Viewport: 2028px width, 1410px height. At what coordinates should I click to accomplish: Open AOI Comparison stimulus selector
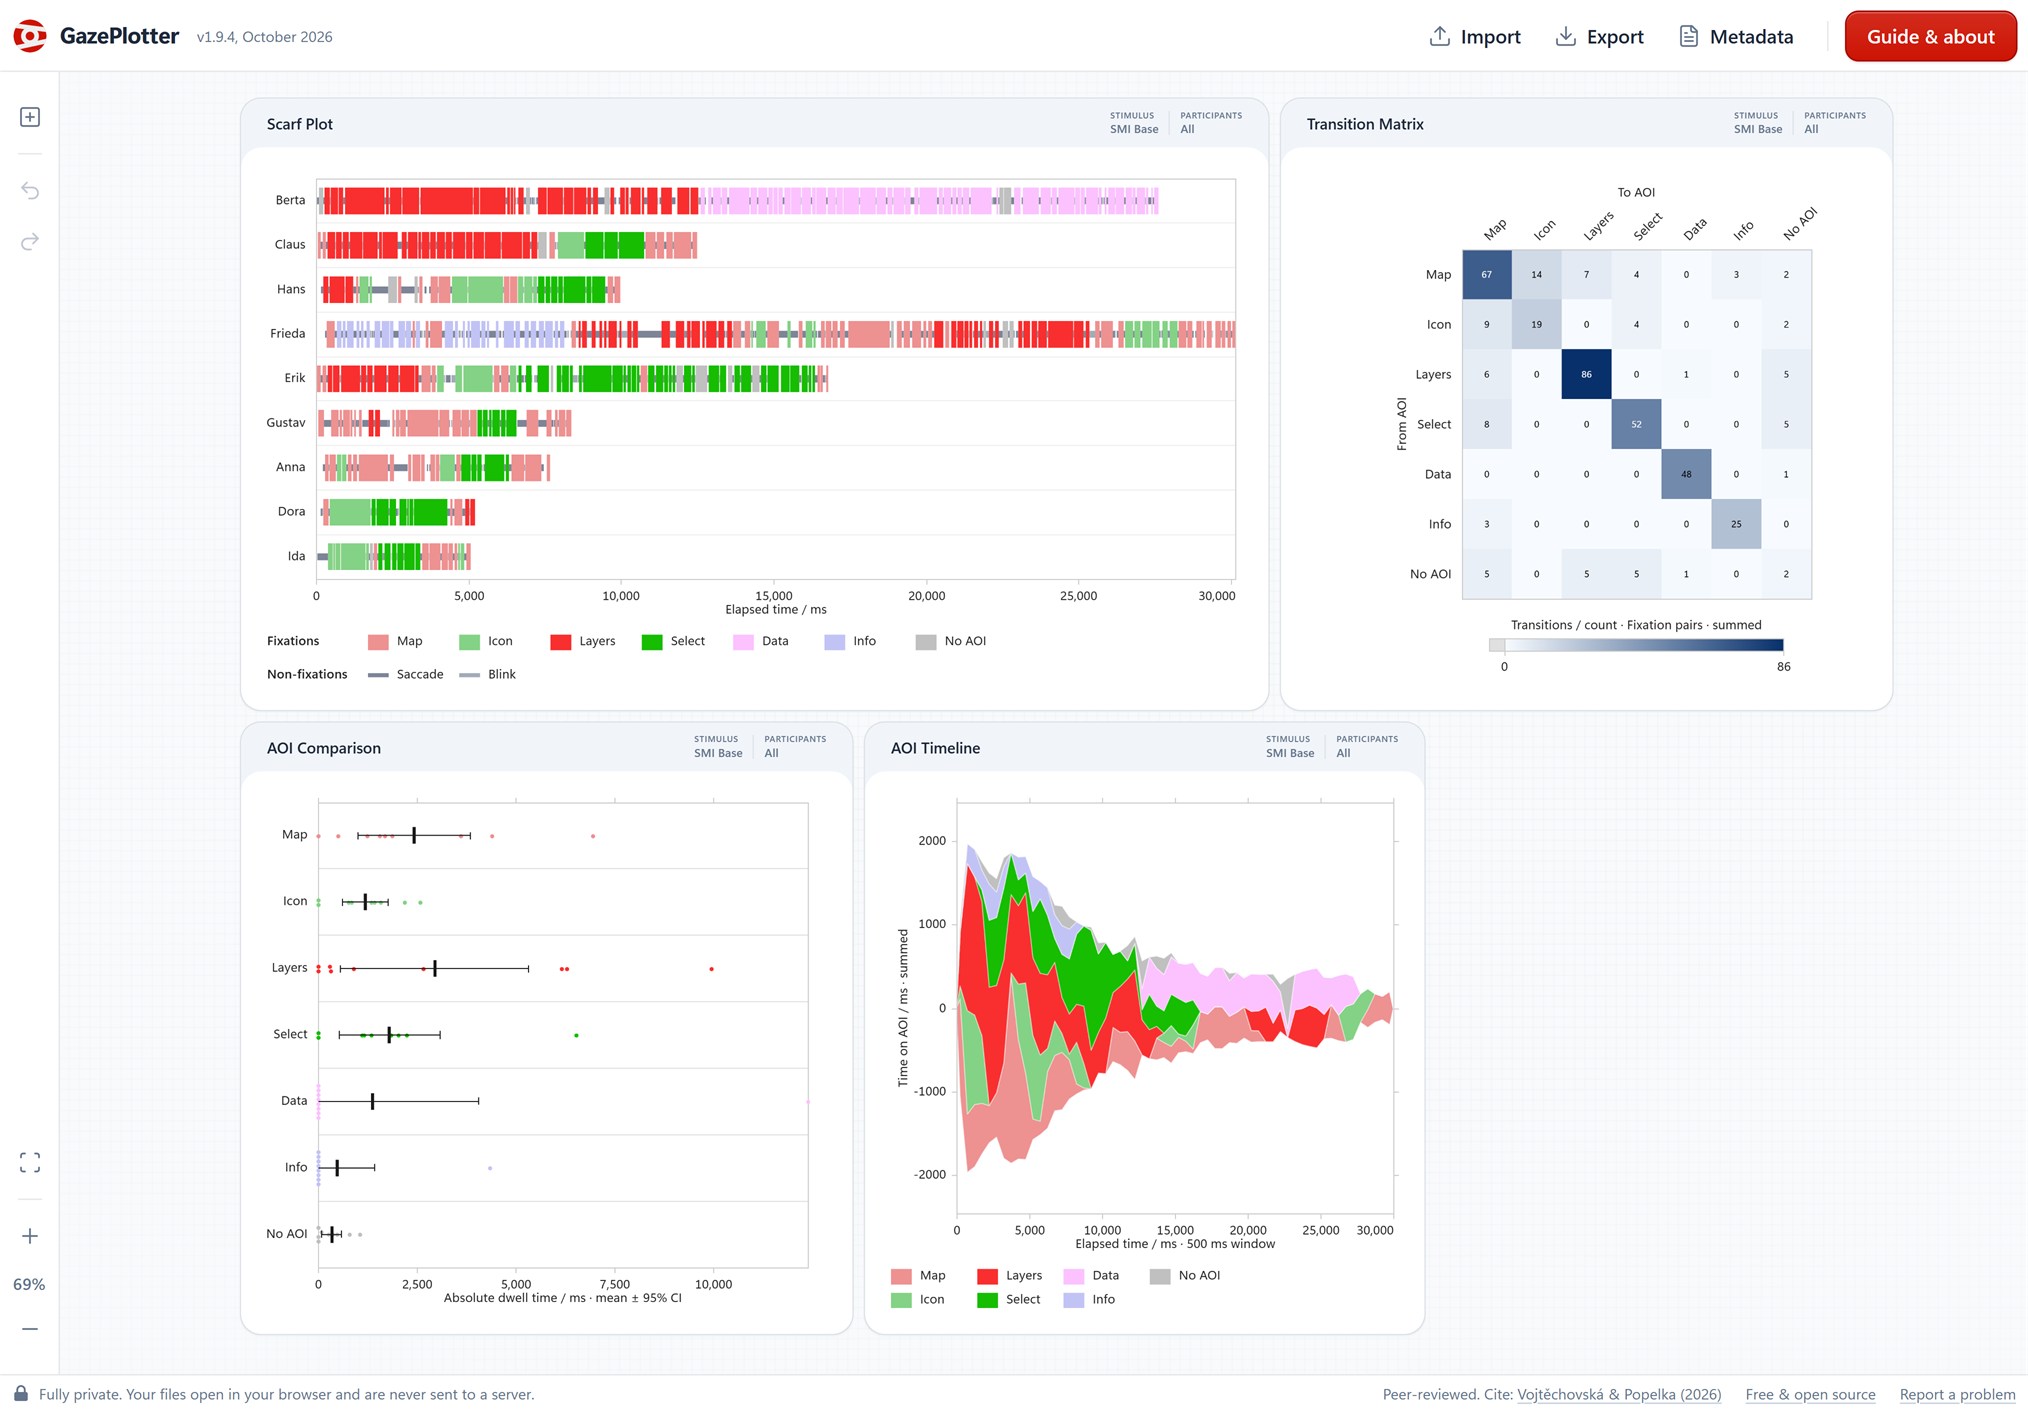718,747
